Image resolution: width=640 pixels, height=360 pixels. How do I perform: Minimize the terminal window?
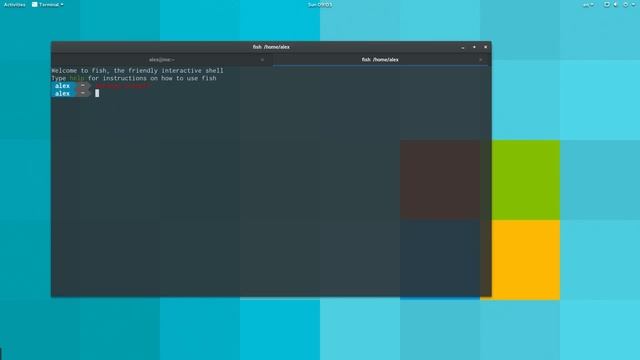[463, 47]
